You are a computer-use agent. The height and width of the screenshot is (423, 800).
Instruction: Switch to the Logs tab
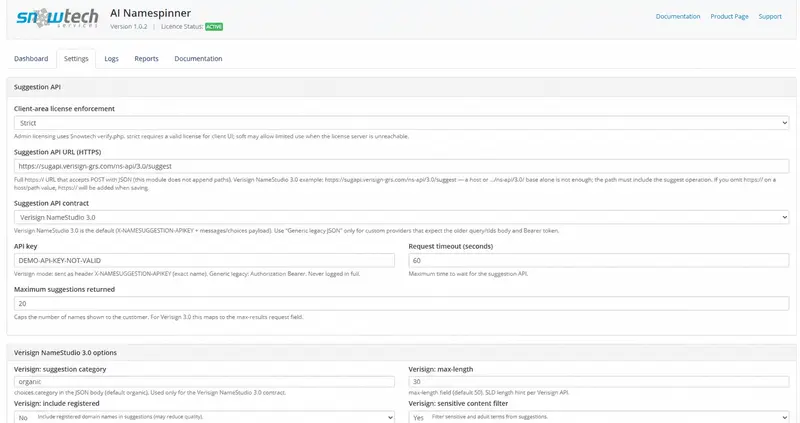click(111, 59)
